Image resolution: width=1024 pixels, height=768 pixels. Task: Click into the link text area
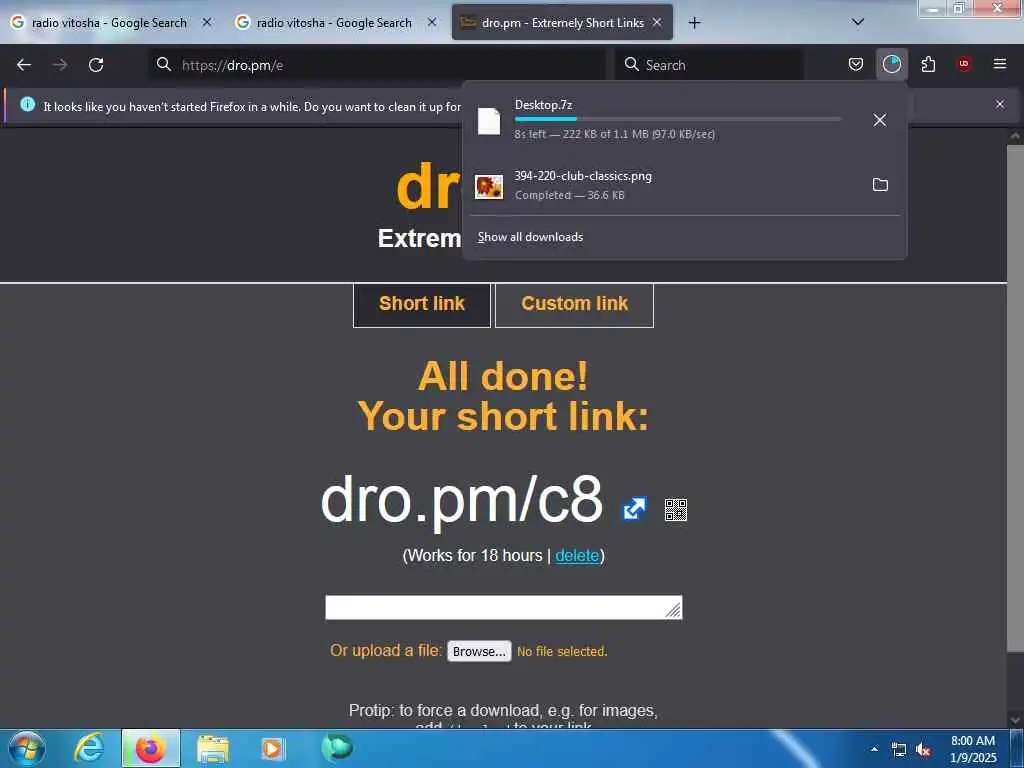(x=504, y=607)
